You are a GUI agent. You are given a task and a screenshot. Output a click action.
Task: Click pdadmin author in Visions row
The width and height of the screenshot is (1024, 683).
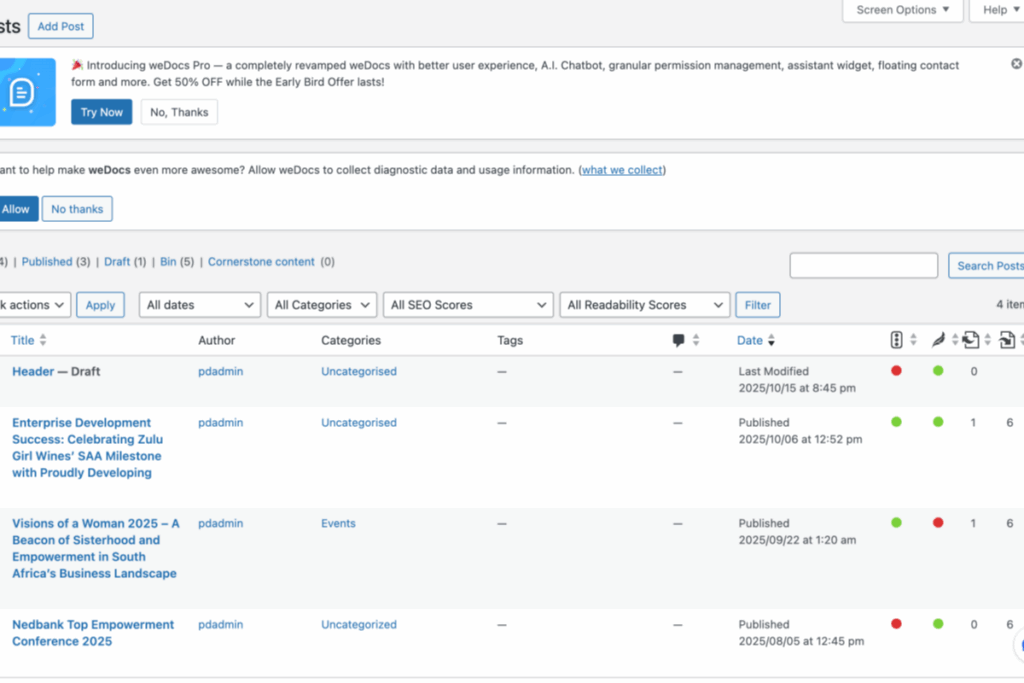221,523
